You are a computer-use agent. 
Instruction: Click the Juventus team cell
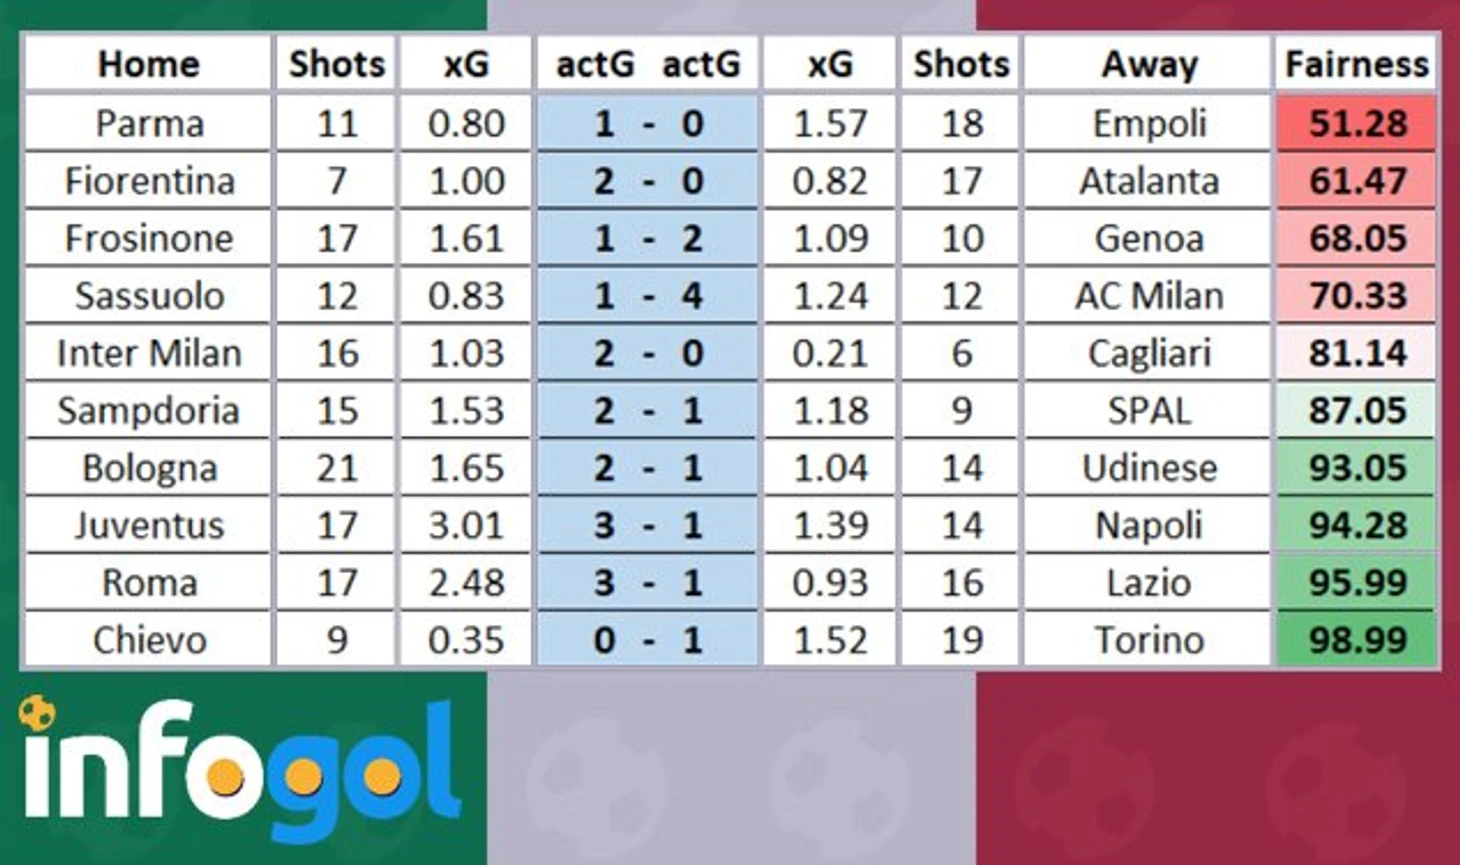[x=148, y=525]
